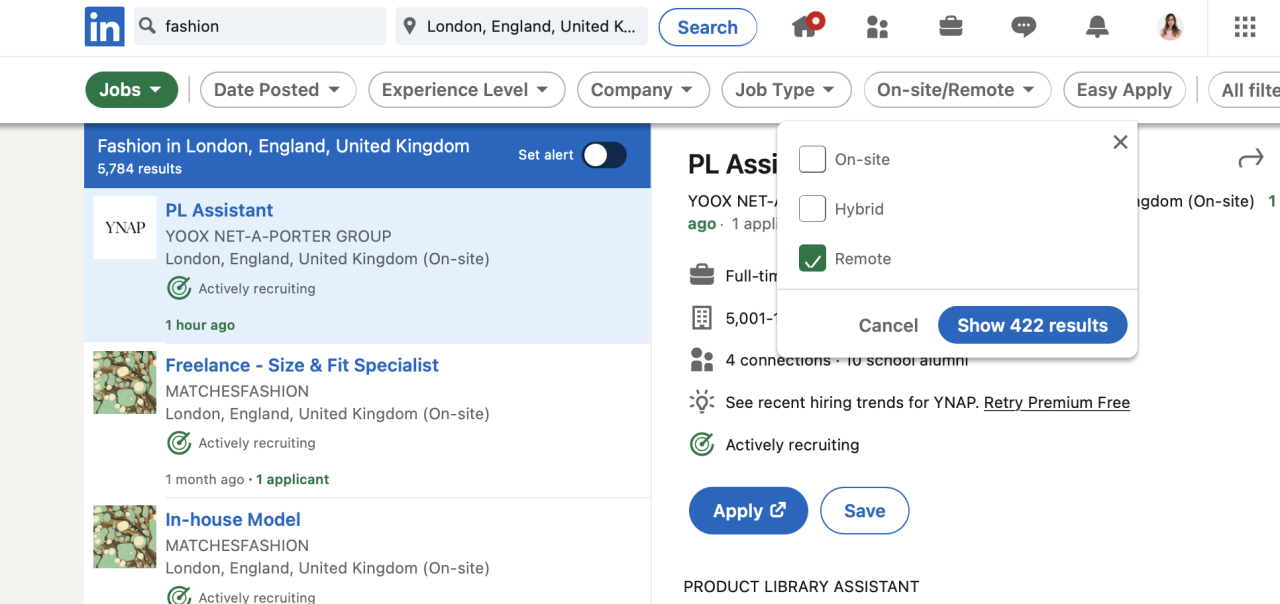Open the Messaging speech bubble icon

(1024, 27)
